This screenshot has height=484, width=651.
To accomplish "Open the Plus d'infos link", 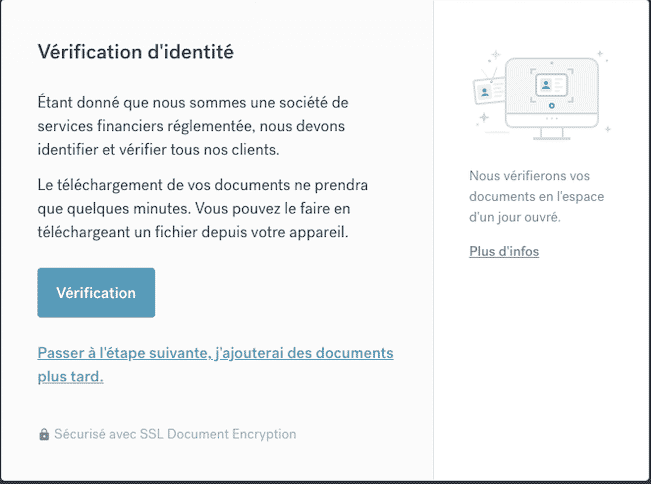I will pyautogui.click(x=504, y=251).
